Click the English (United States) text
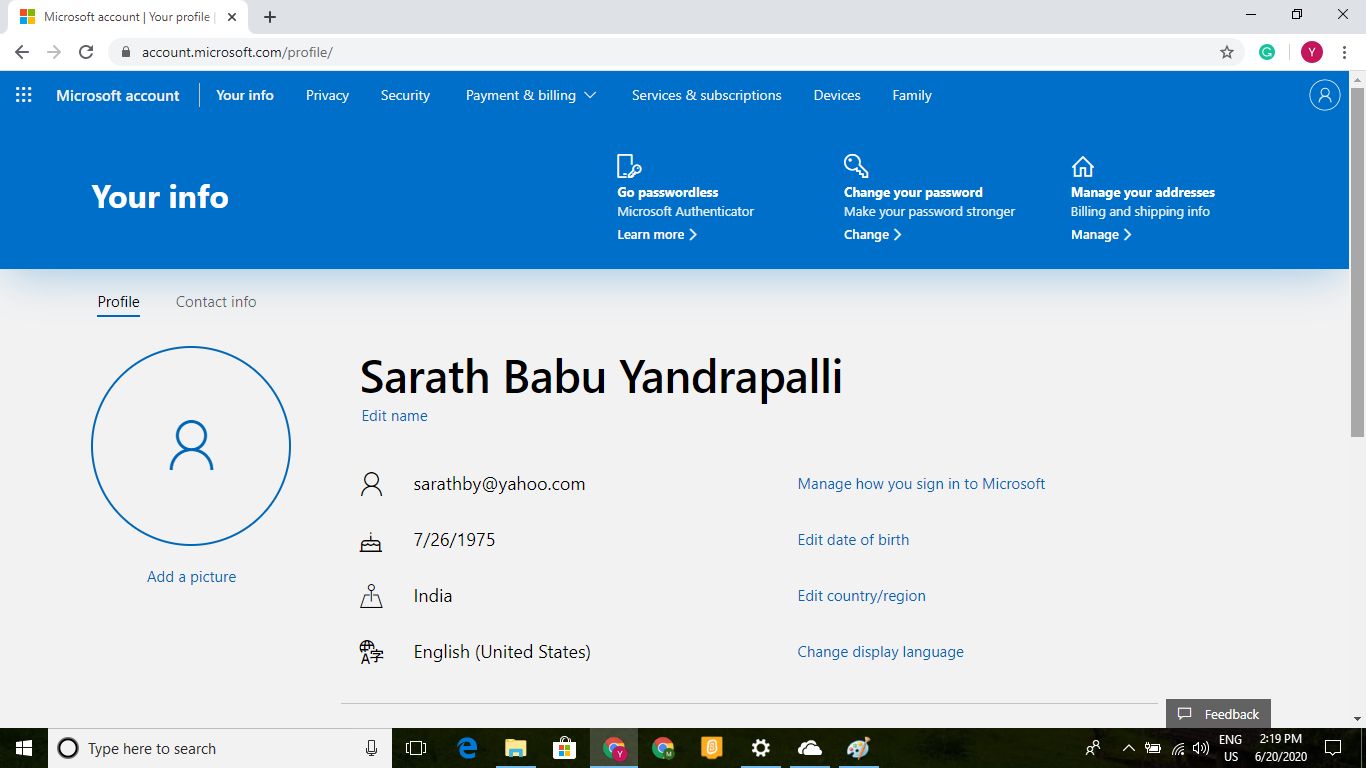 tap(502, 652)
